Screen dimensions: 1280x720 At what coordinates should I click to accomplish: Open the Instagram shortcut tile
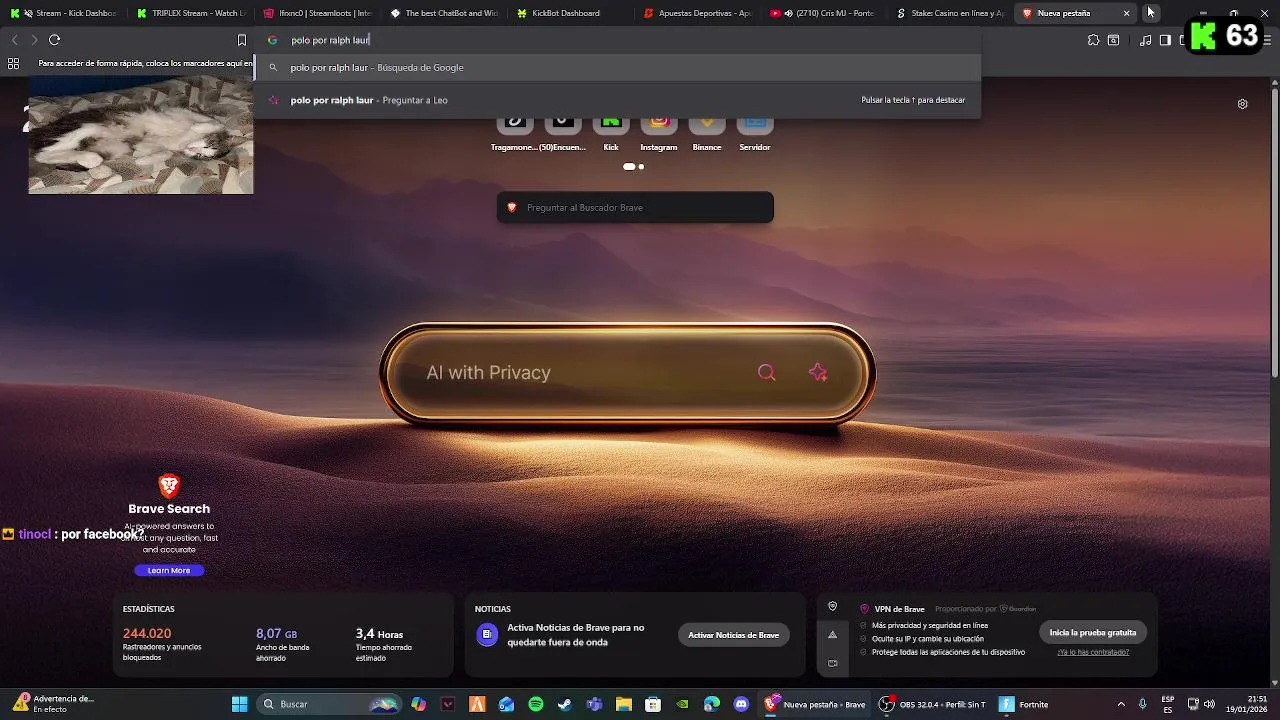(x=659, y=130)
